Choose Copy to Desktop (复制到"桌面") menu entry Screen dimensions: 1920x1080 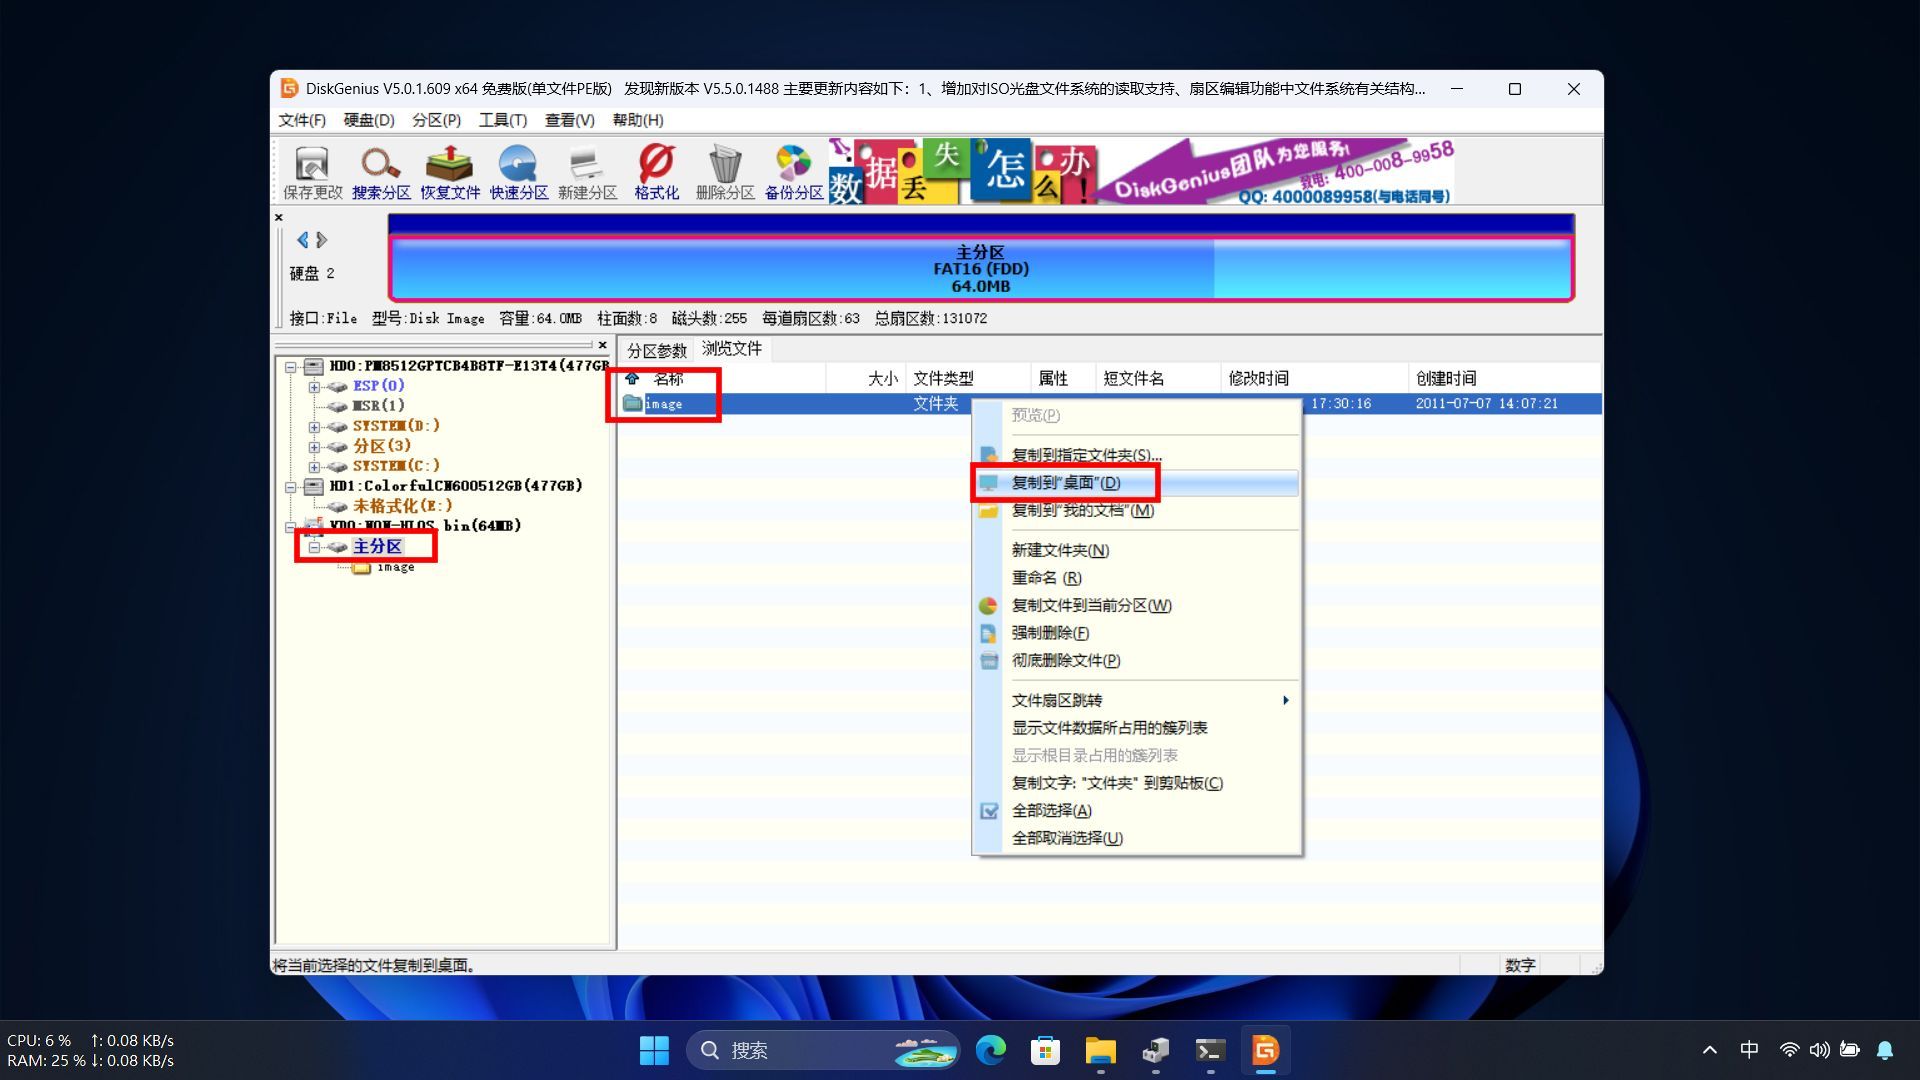pyautogui.click(x=1066, y=483)
